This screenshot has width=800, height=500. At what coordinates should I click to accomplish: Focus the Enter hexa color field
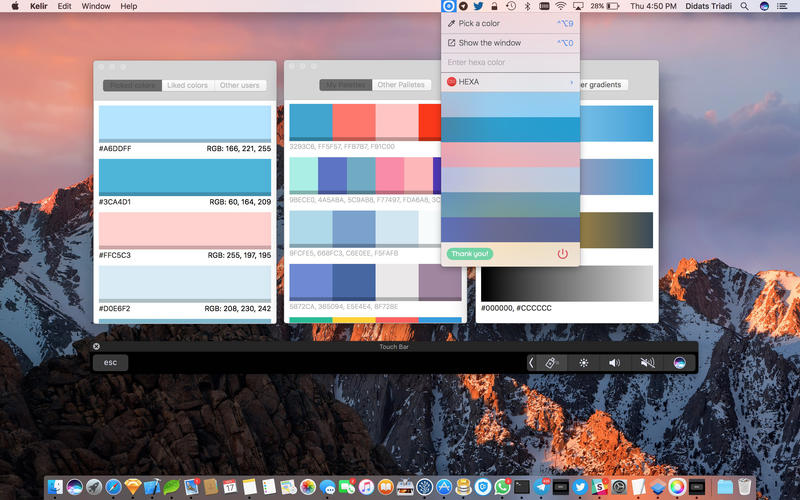510,62
